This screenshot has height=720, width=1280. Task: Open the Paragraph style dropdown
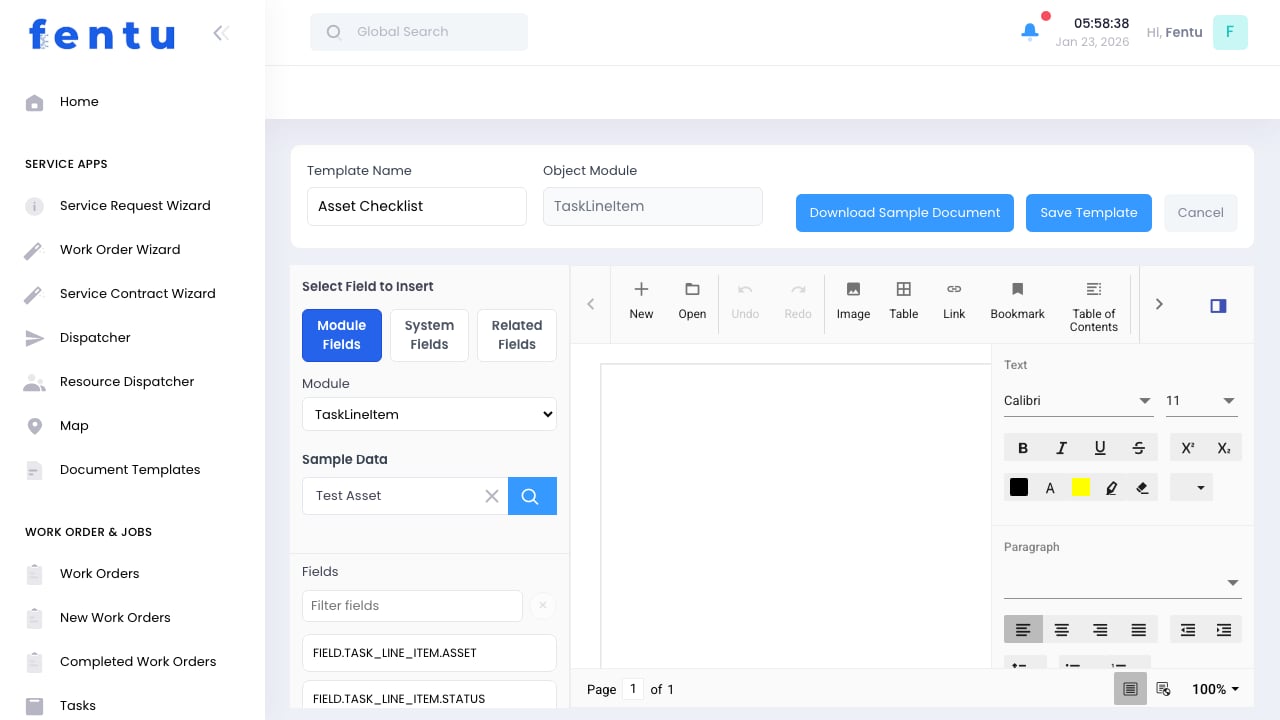pos(1123,583)
